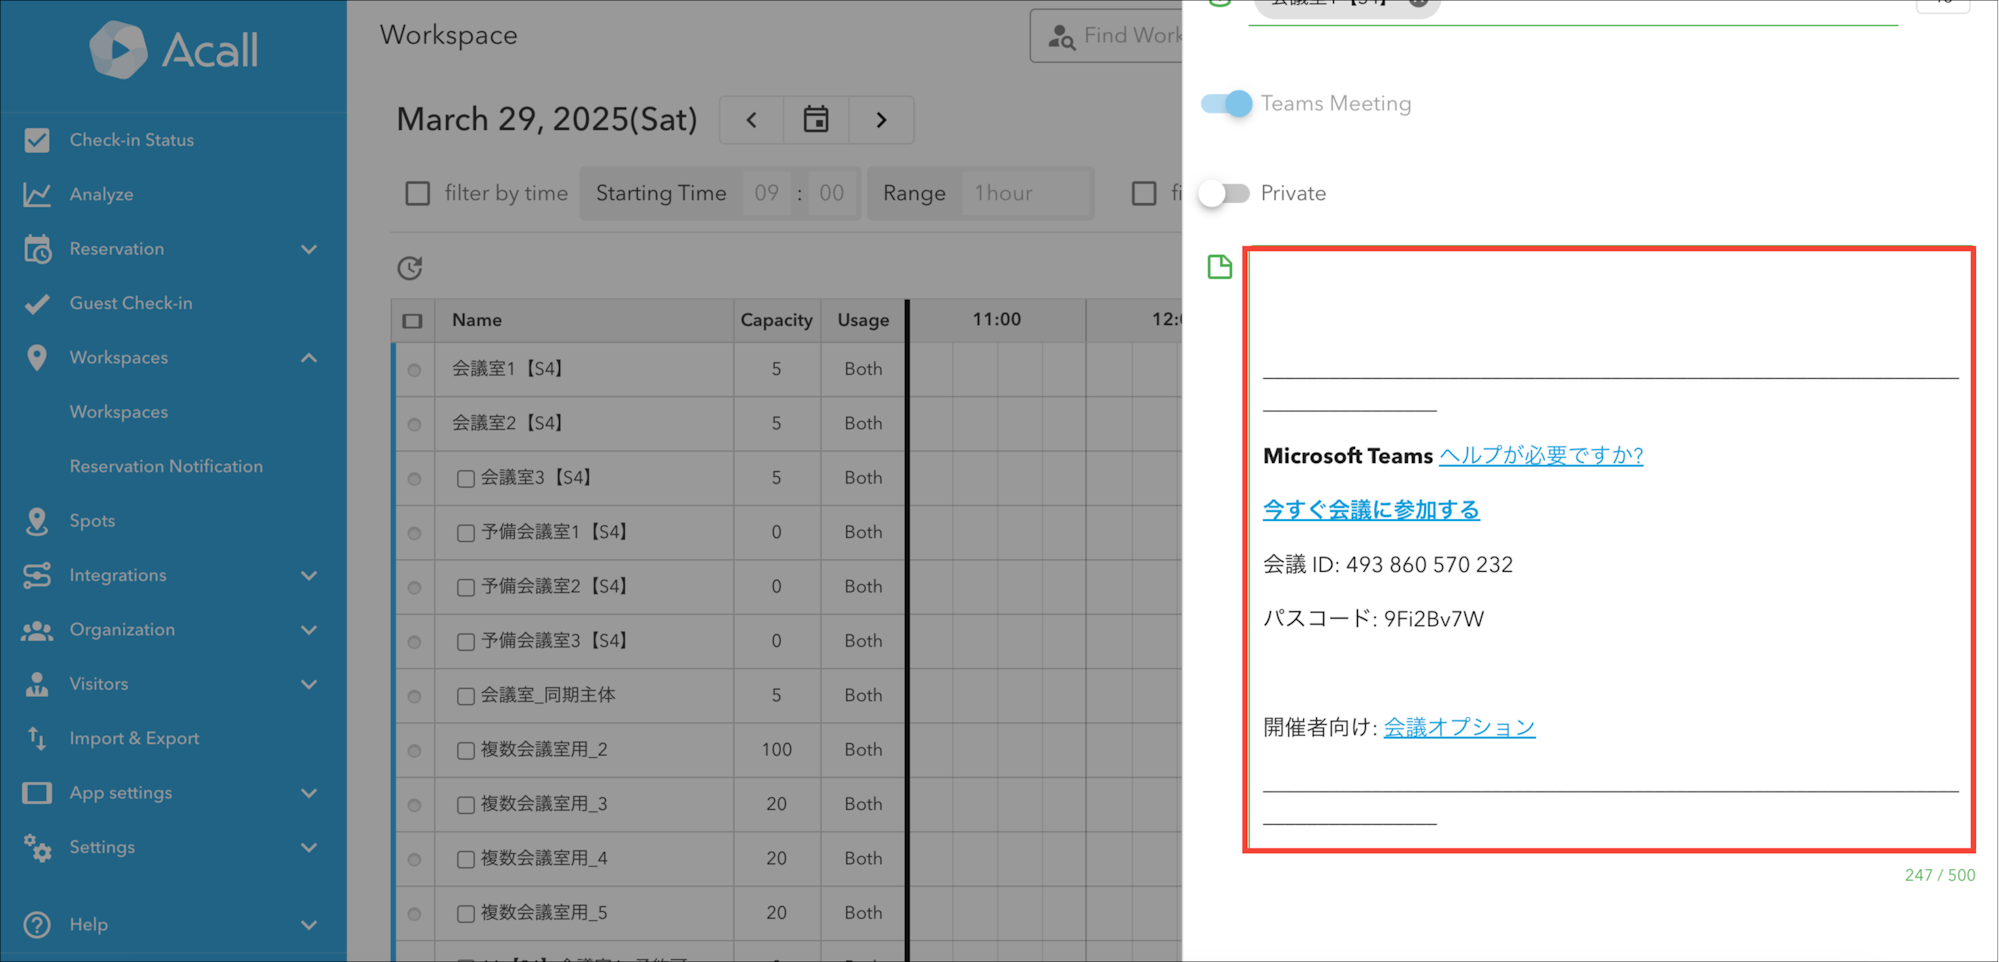1999x962 pixels.
Task: Collapse the Workspaces menu chevron
Action: tap(309, 358)
